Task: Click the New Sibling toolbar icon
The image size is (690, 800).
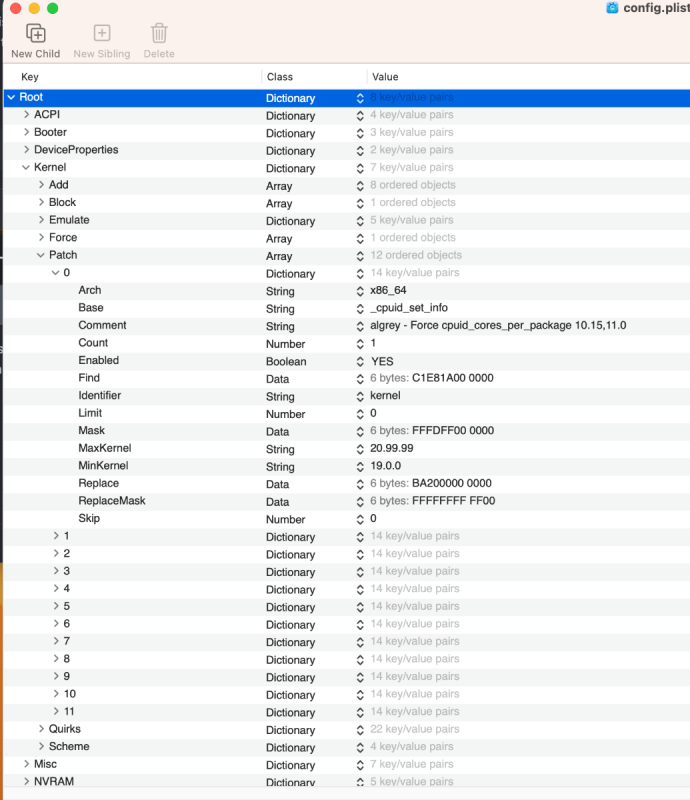Action: click(102, 33)
